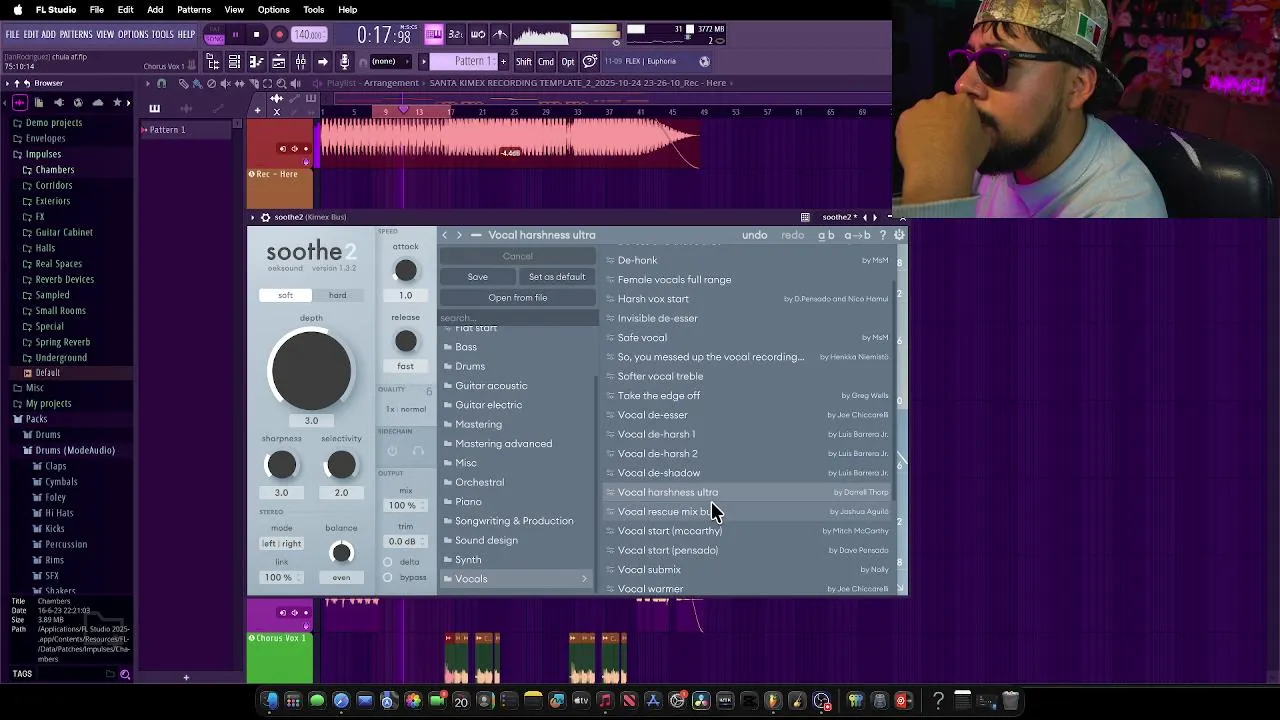Enable the bypass radio option
Viewport: 1280px width, 720px height.
click(x=388, y=578)
